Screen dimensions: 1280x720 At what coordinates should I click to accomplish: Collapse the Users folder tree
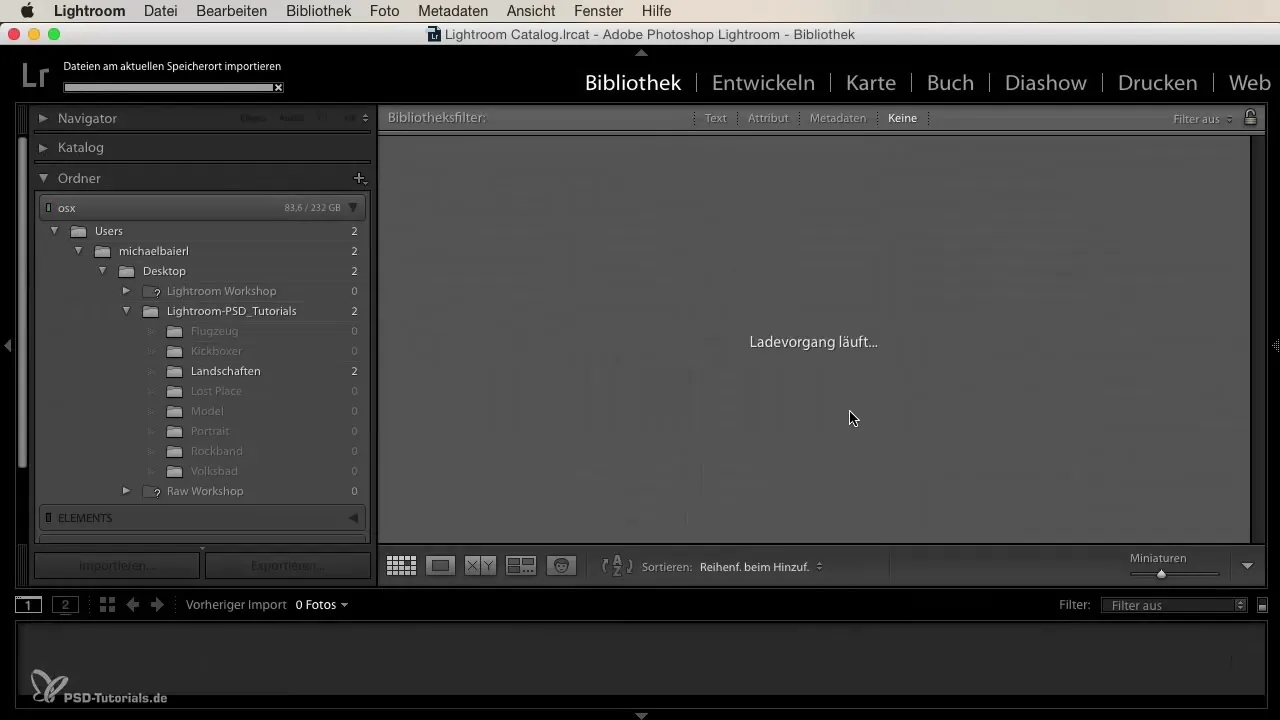(x=55, y=231)
